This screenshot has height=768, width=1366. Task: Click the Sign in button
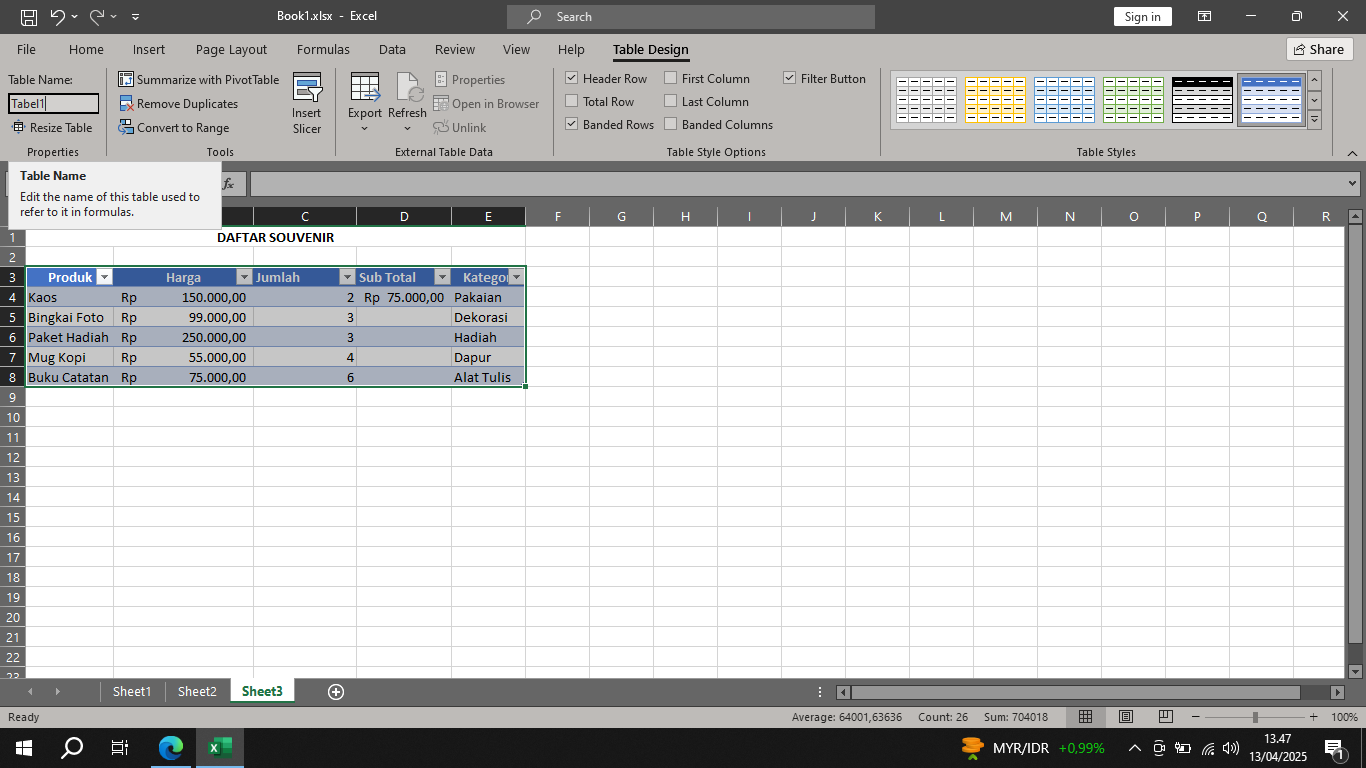click(x=1142, y=16)
